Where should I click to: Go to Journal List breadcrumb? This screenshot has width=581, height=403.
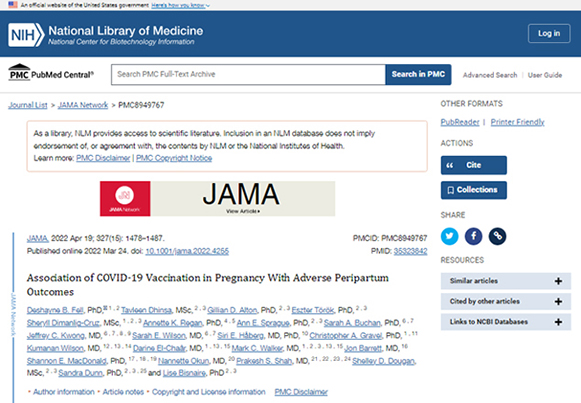28,105
